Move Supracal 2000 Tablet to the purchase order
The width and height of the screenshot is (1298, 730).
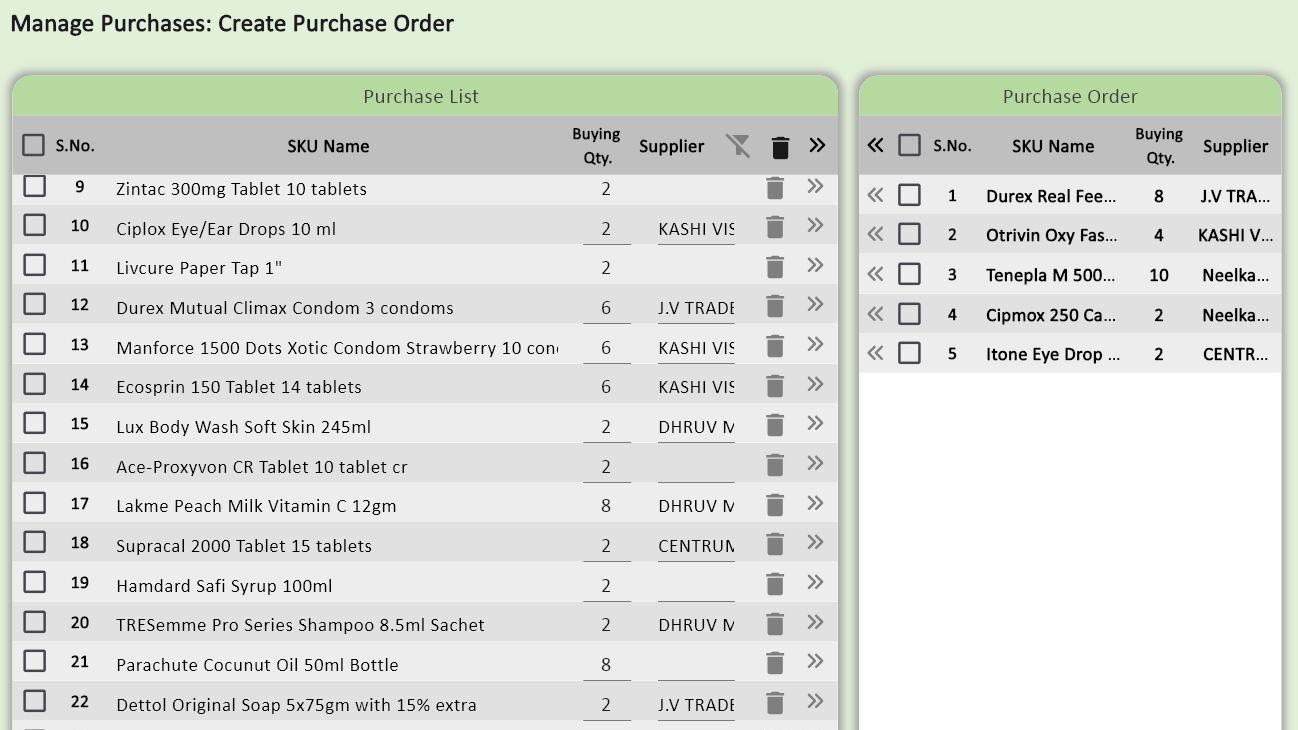click(815, 542)
